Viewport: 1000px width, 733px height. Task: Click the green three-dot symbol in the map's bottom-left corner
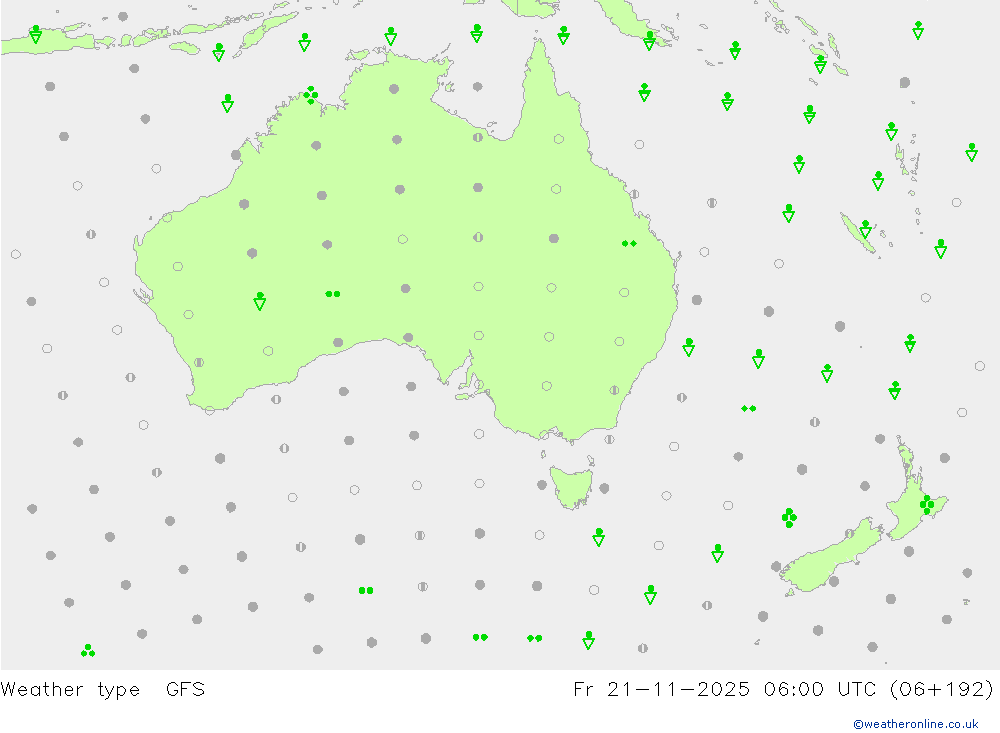(88, 651)
